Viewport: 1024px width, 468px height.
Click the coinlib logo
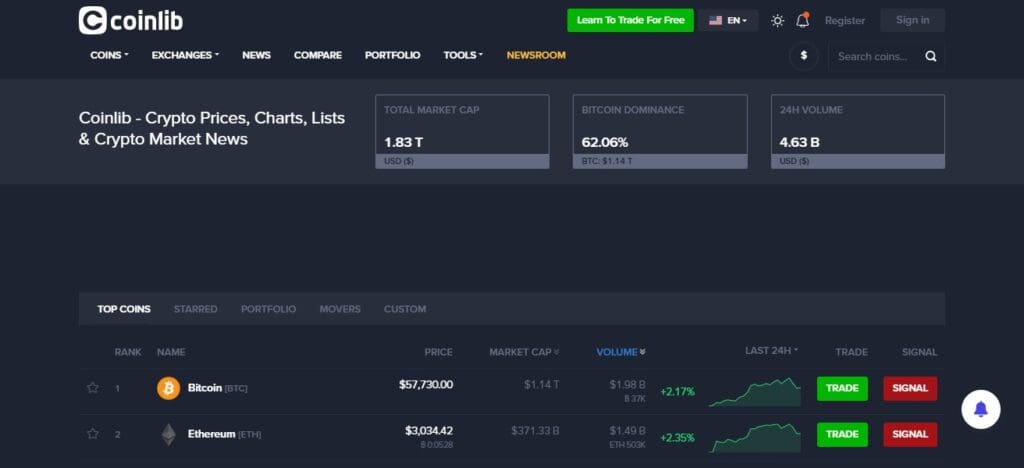[131, 20]
